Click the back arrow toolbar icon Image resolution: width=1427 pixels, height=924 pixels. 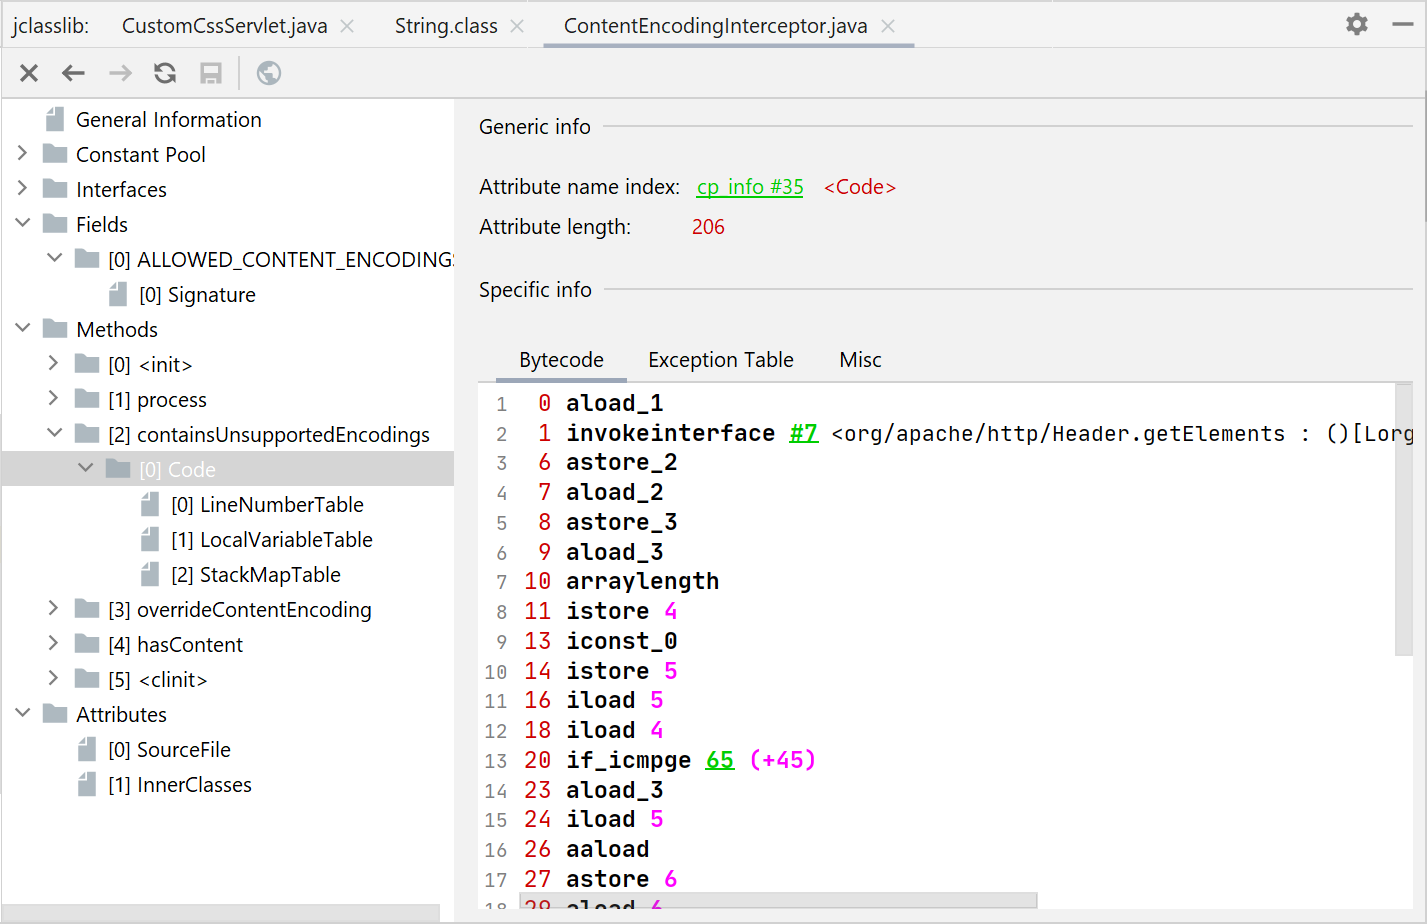(74, 73)
